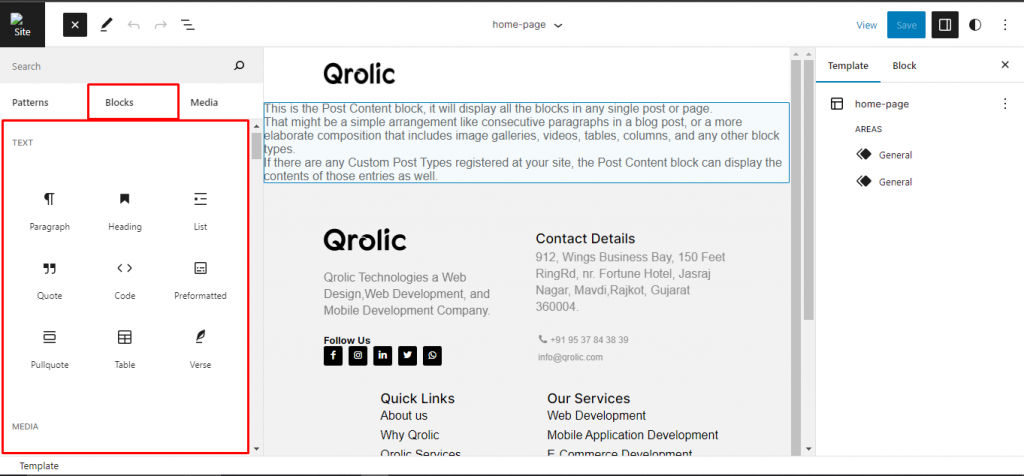Click the home-page template layout icon

pos(837,104)
